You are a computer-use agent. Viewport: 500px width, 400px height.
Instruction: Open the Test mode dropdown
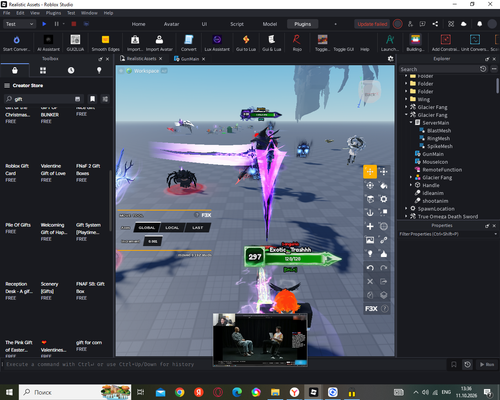pos(19,24)
